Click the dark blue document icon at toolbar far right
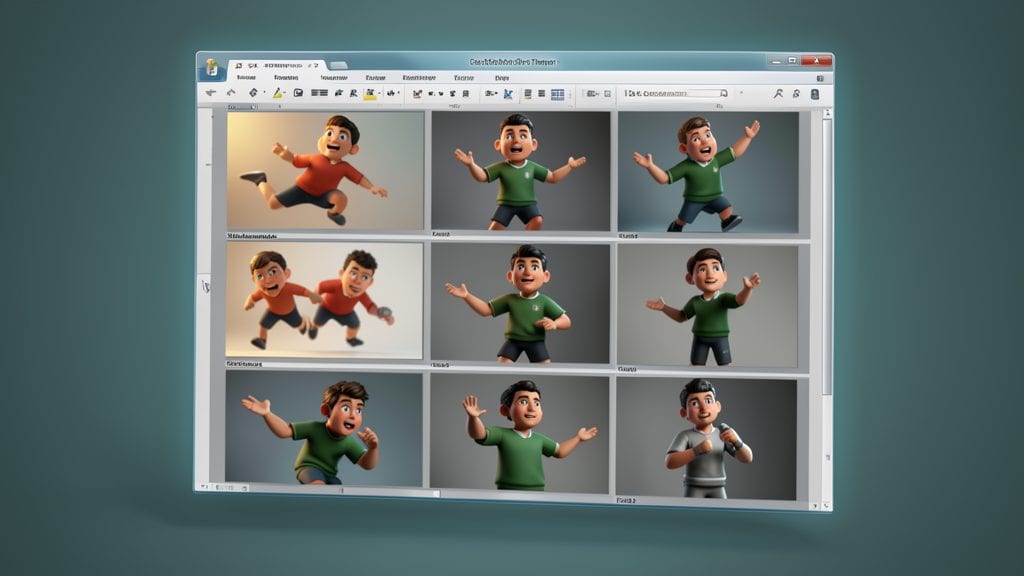This screenshot has height=576, width=1024. (x=815, y=94)
